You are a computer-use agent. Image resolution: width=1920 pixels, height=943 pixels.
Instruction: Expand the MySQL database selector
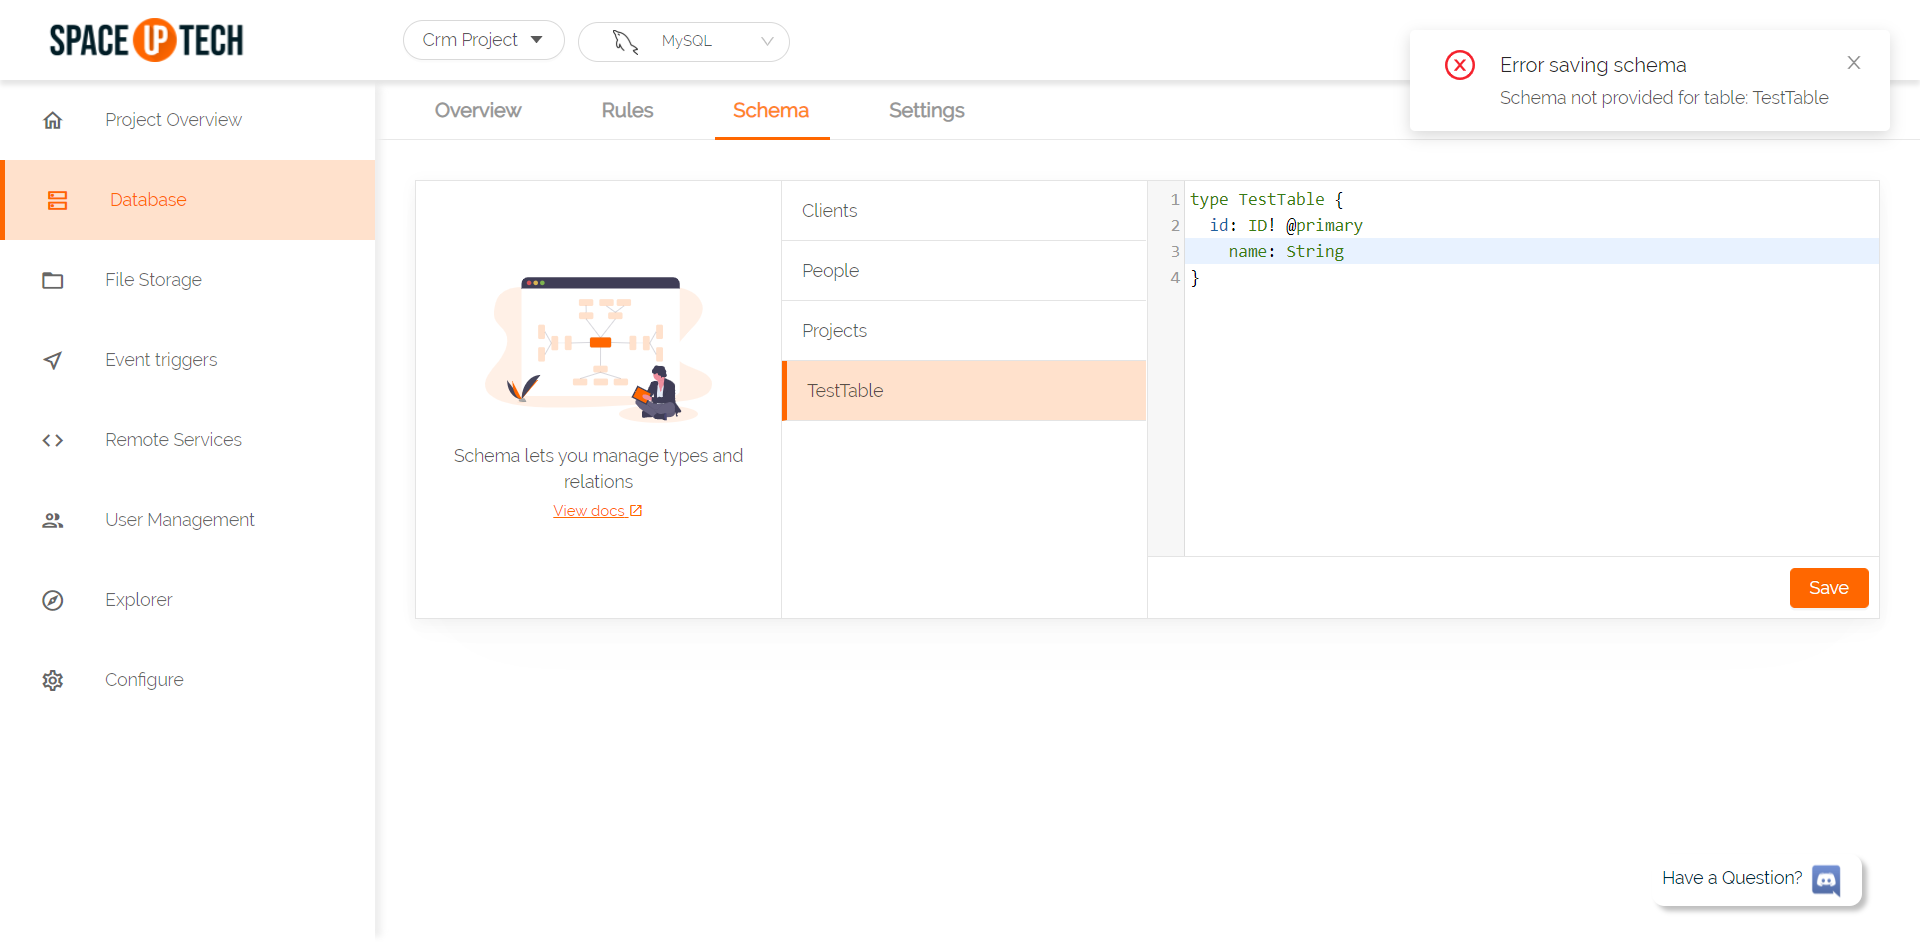[686, 41]
